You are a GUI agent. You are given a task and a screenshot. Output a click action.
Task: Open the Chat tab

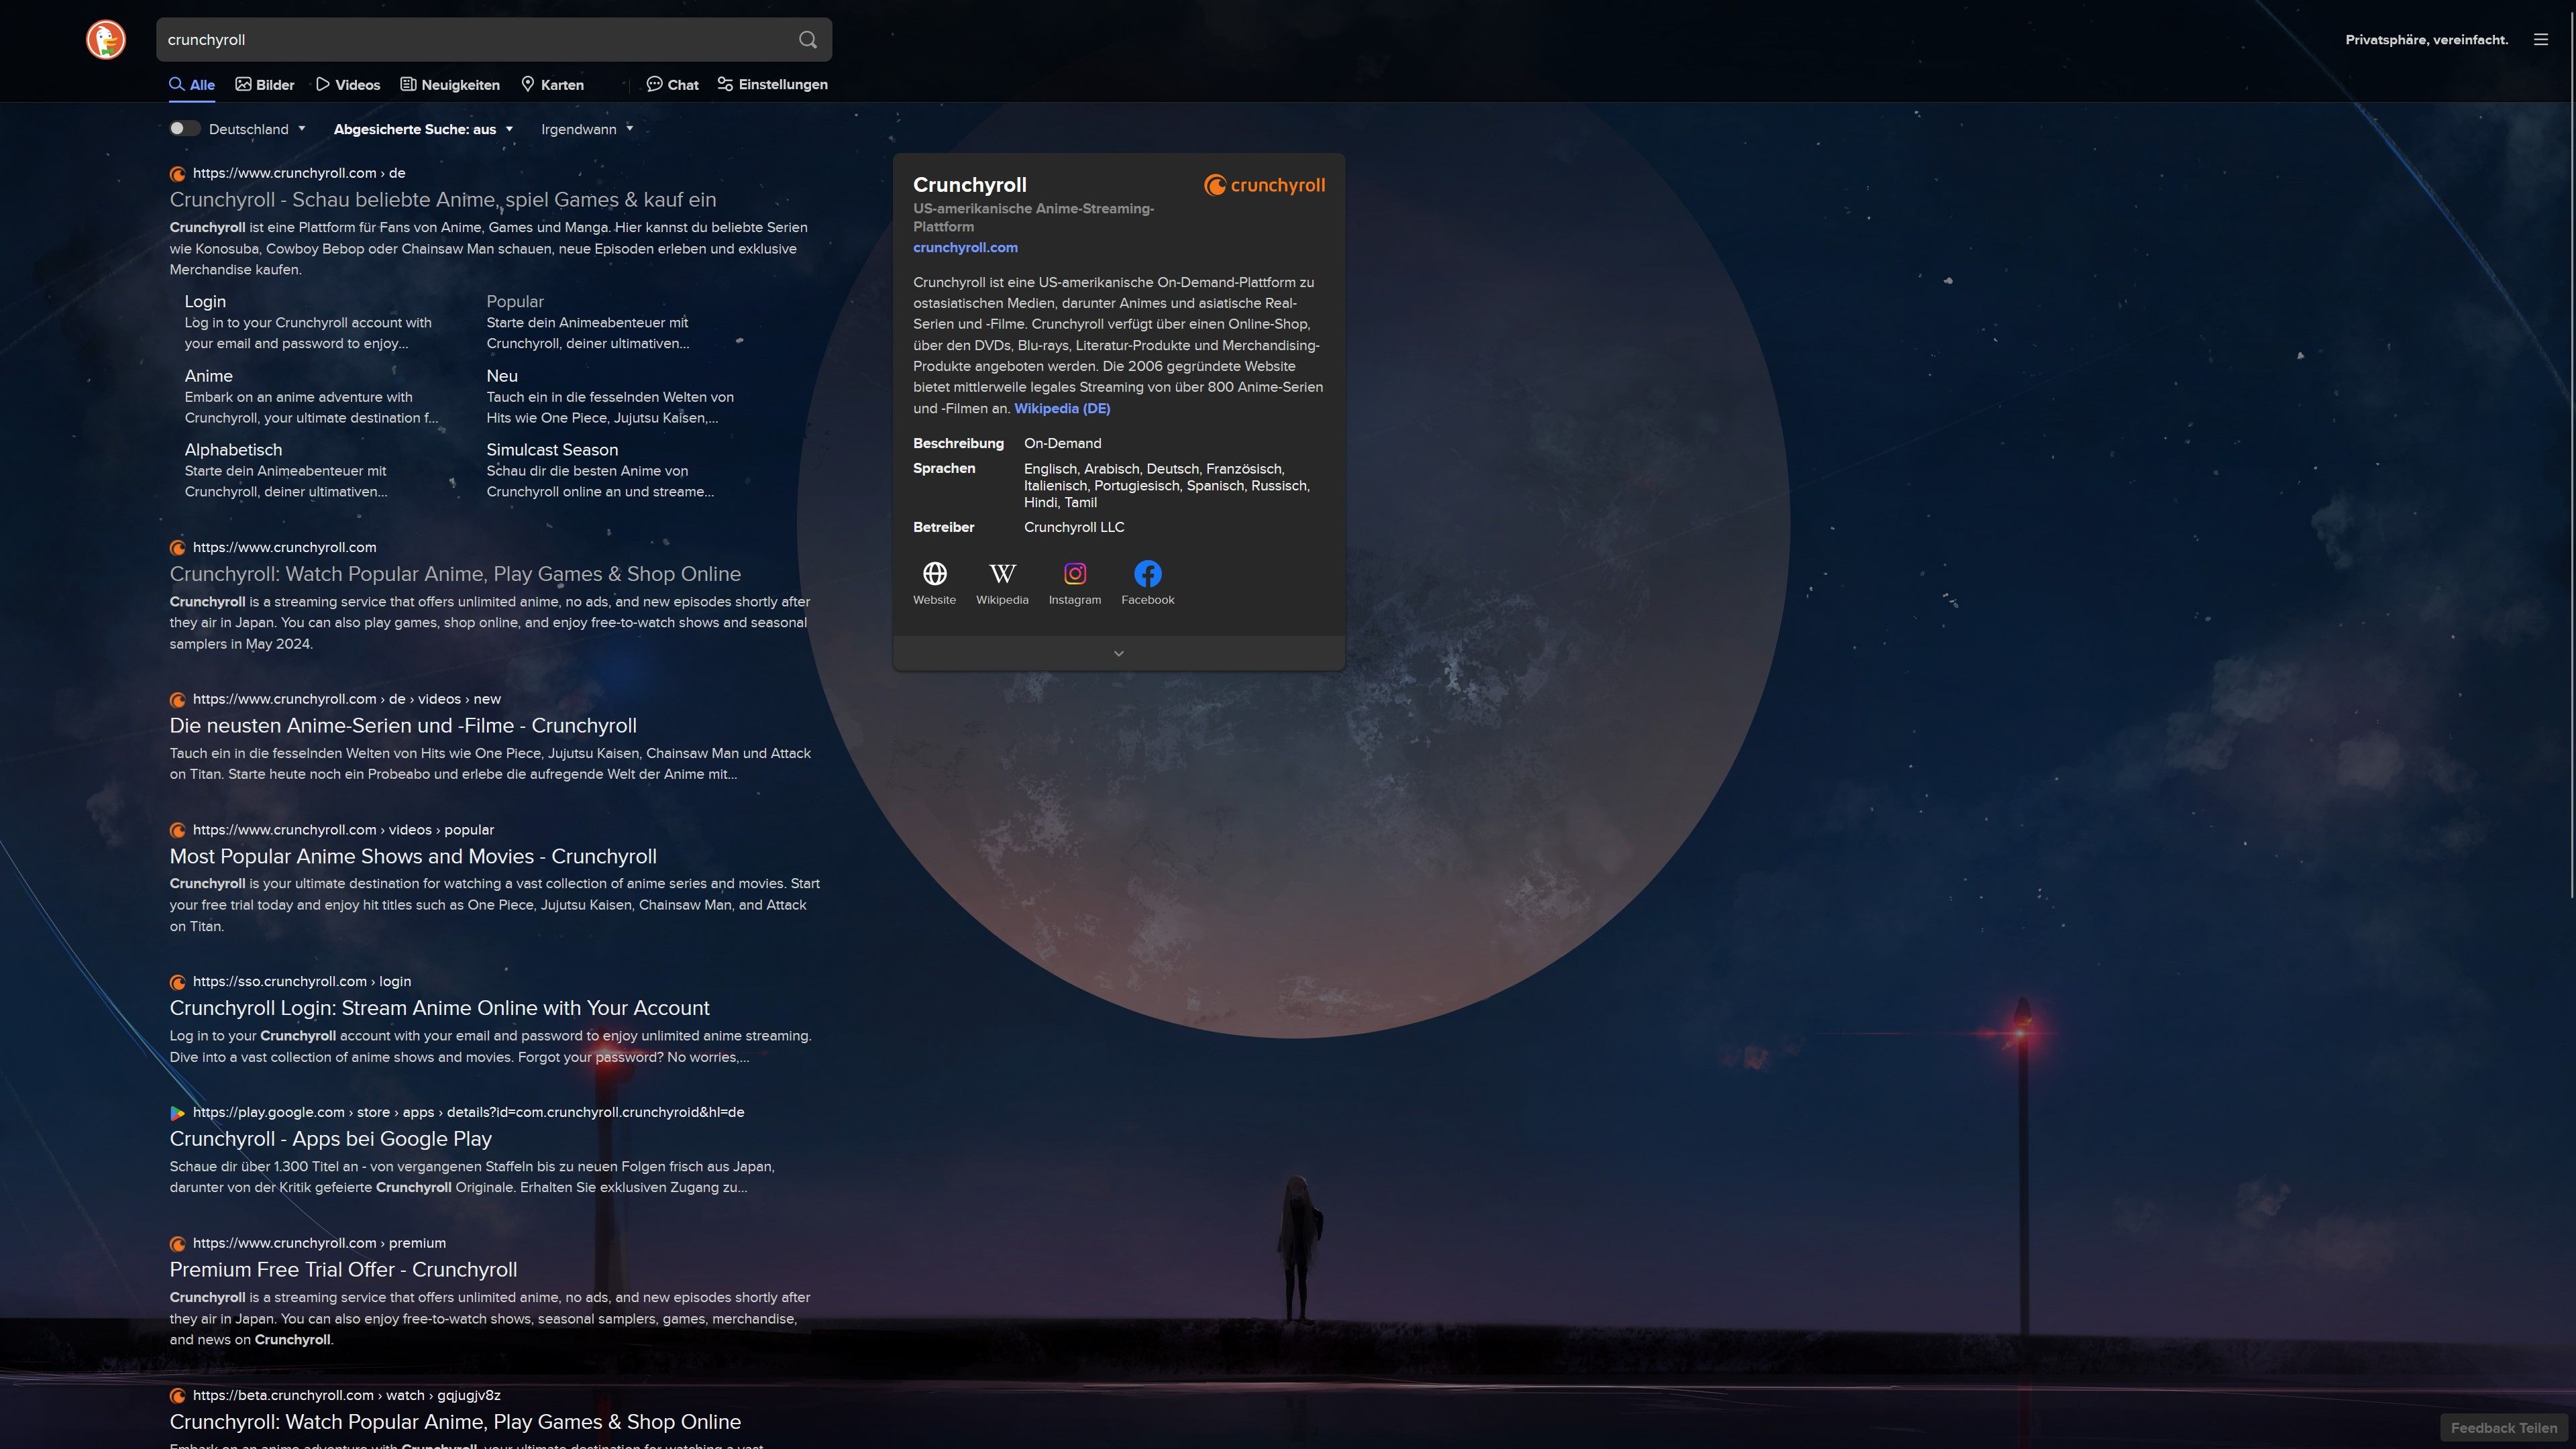point(673,85)
